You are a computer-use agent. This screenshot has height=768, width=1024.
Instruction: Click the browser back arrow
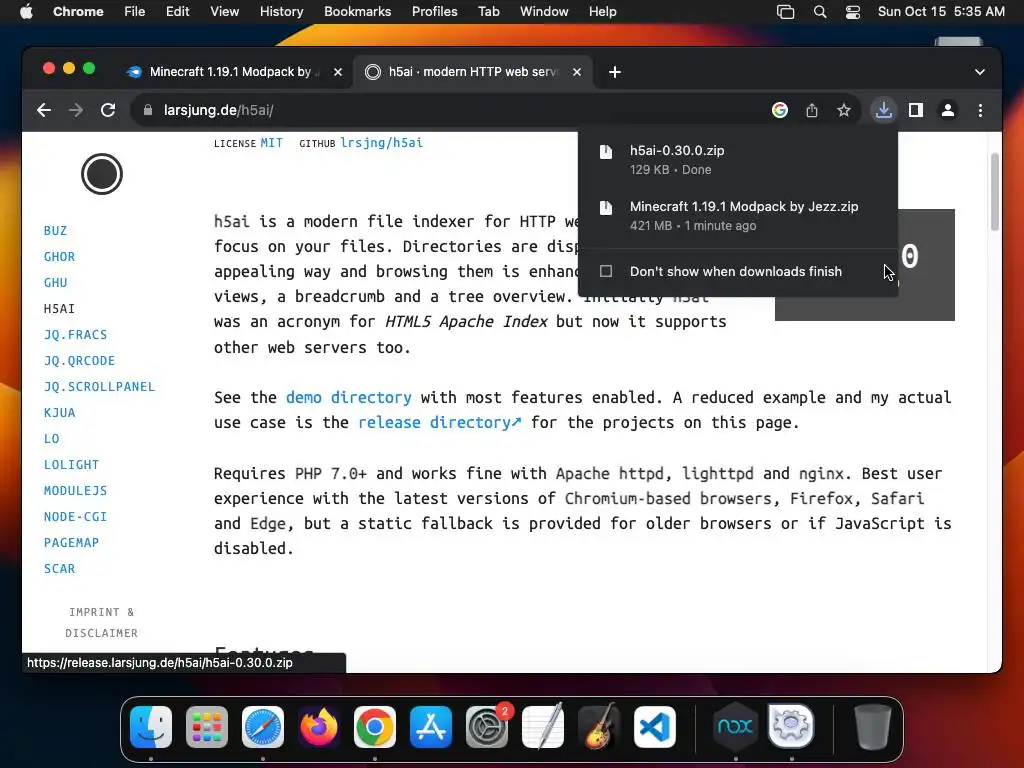click(44, 110)
